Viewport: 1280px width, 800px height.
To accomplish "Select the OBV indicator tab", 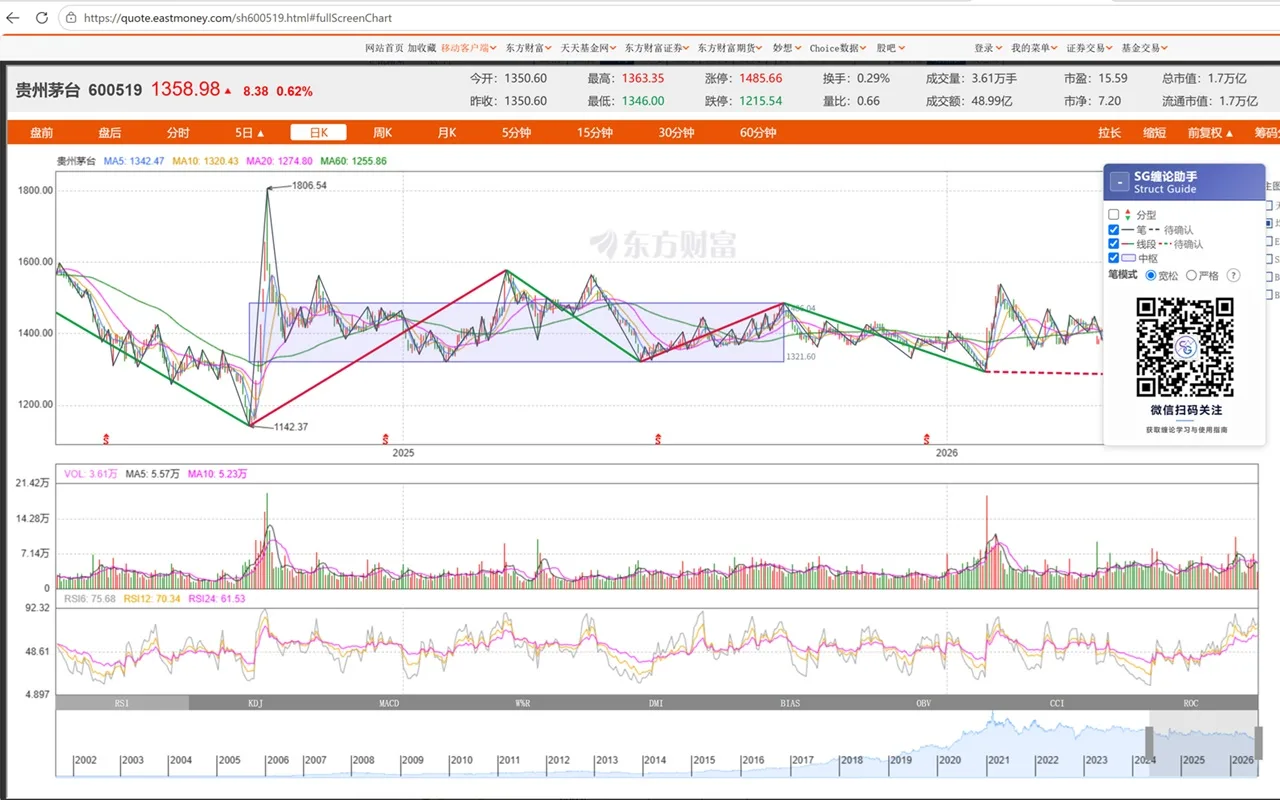I will pos(924,703).
